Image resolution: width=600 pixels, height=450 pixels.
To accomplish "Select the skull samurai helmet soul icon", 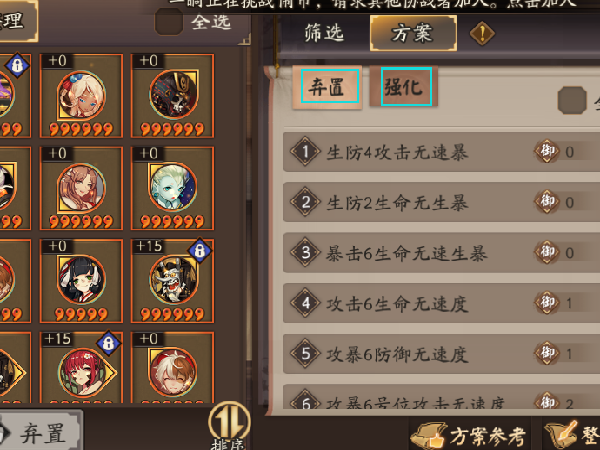I will point(173,94).
